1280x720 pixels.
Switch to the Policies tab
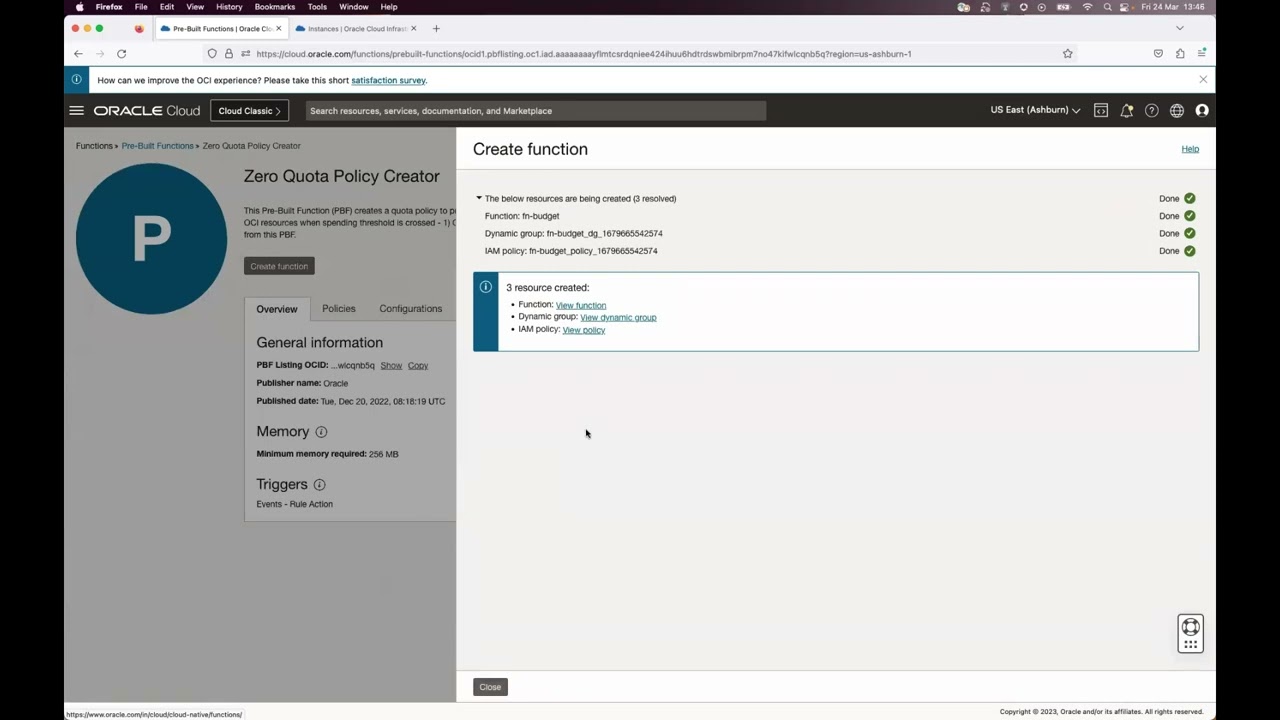[x=339, y=309]
